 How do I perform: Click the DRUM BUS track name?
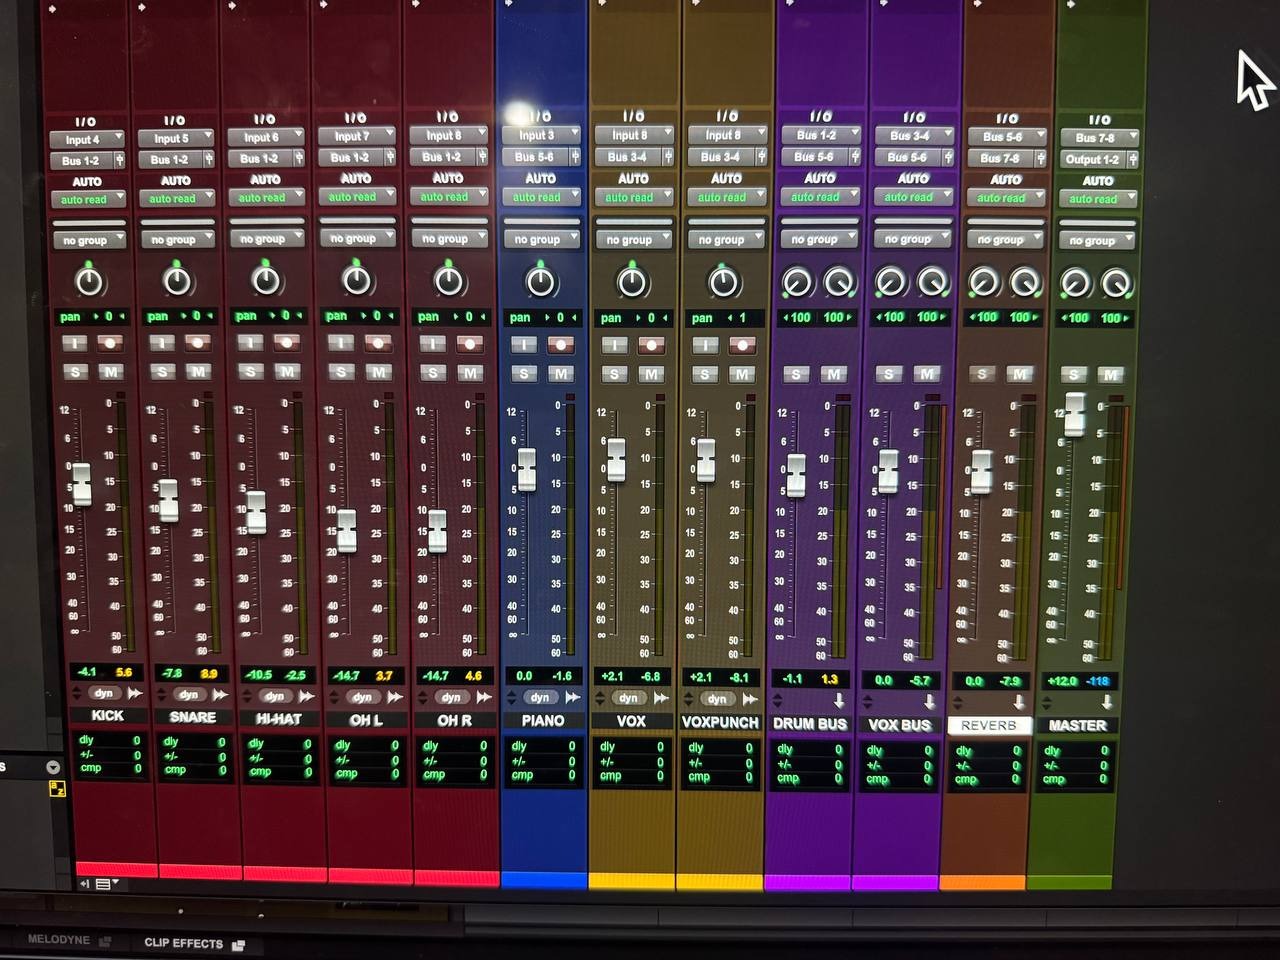point(810,723)
